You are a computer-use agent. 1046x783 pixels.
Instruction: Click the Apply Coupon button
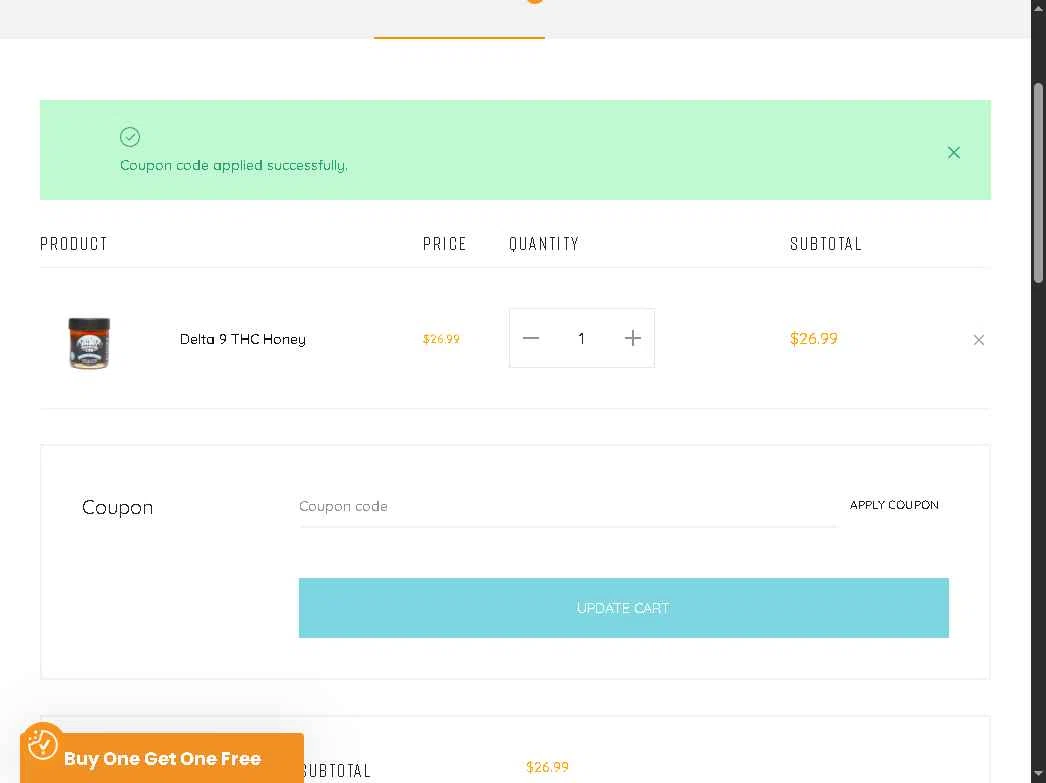pos(894,505)
